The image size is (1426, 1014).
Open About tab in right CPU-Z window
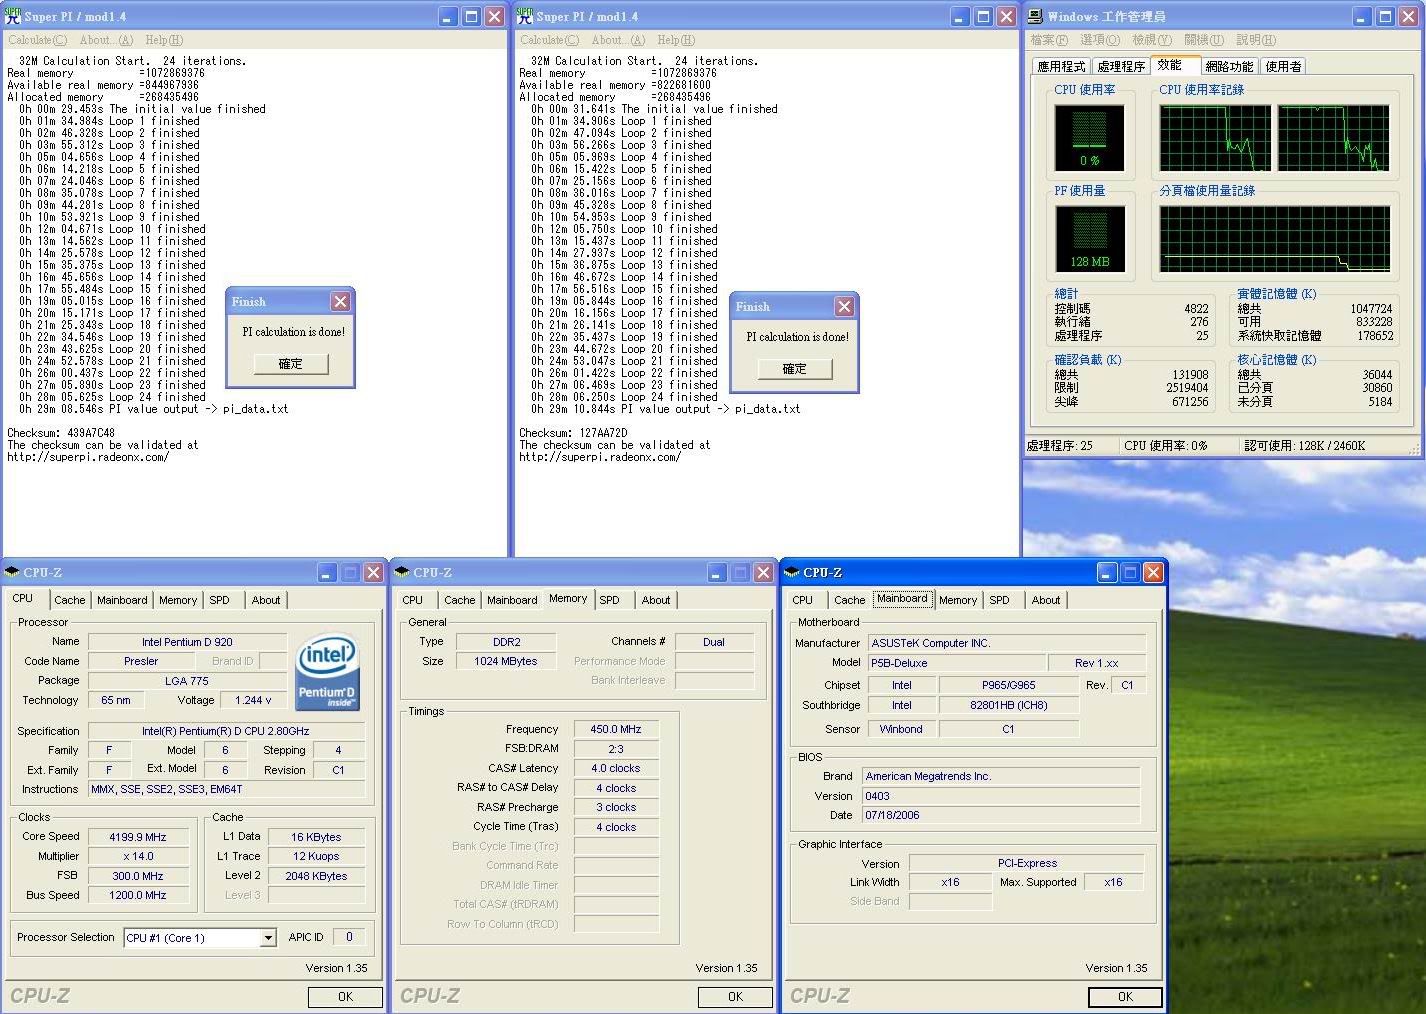point(1046,600)
